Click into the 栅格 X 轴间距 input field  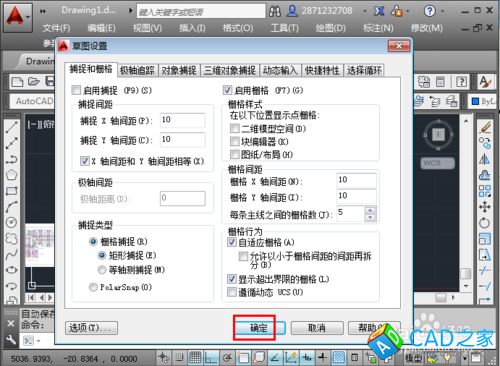[356, 181]
